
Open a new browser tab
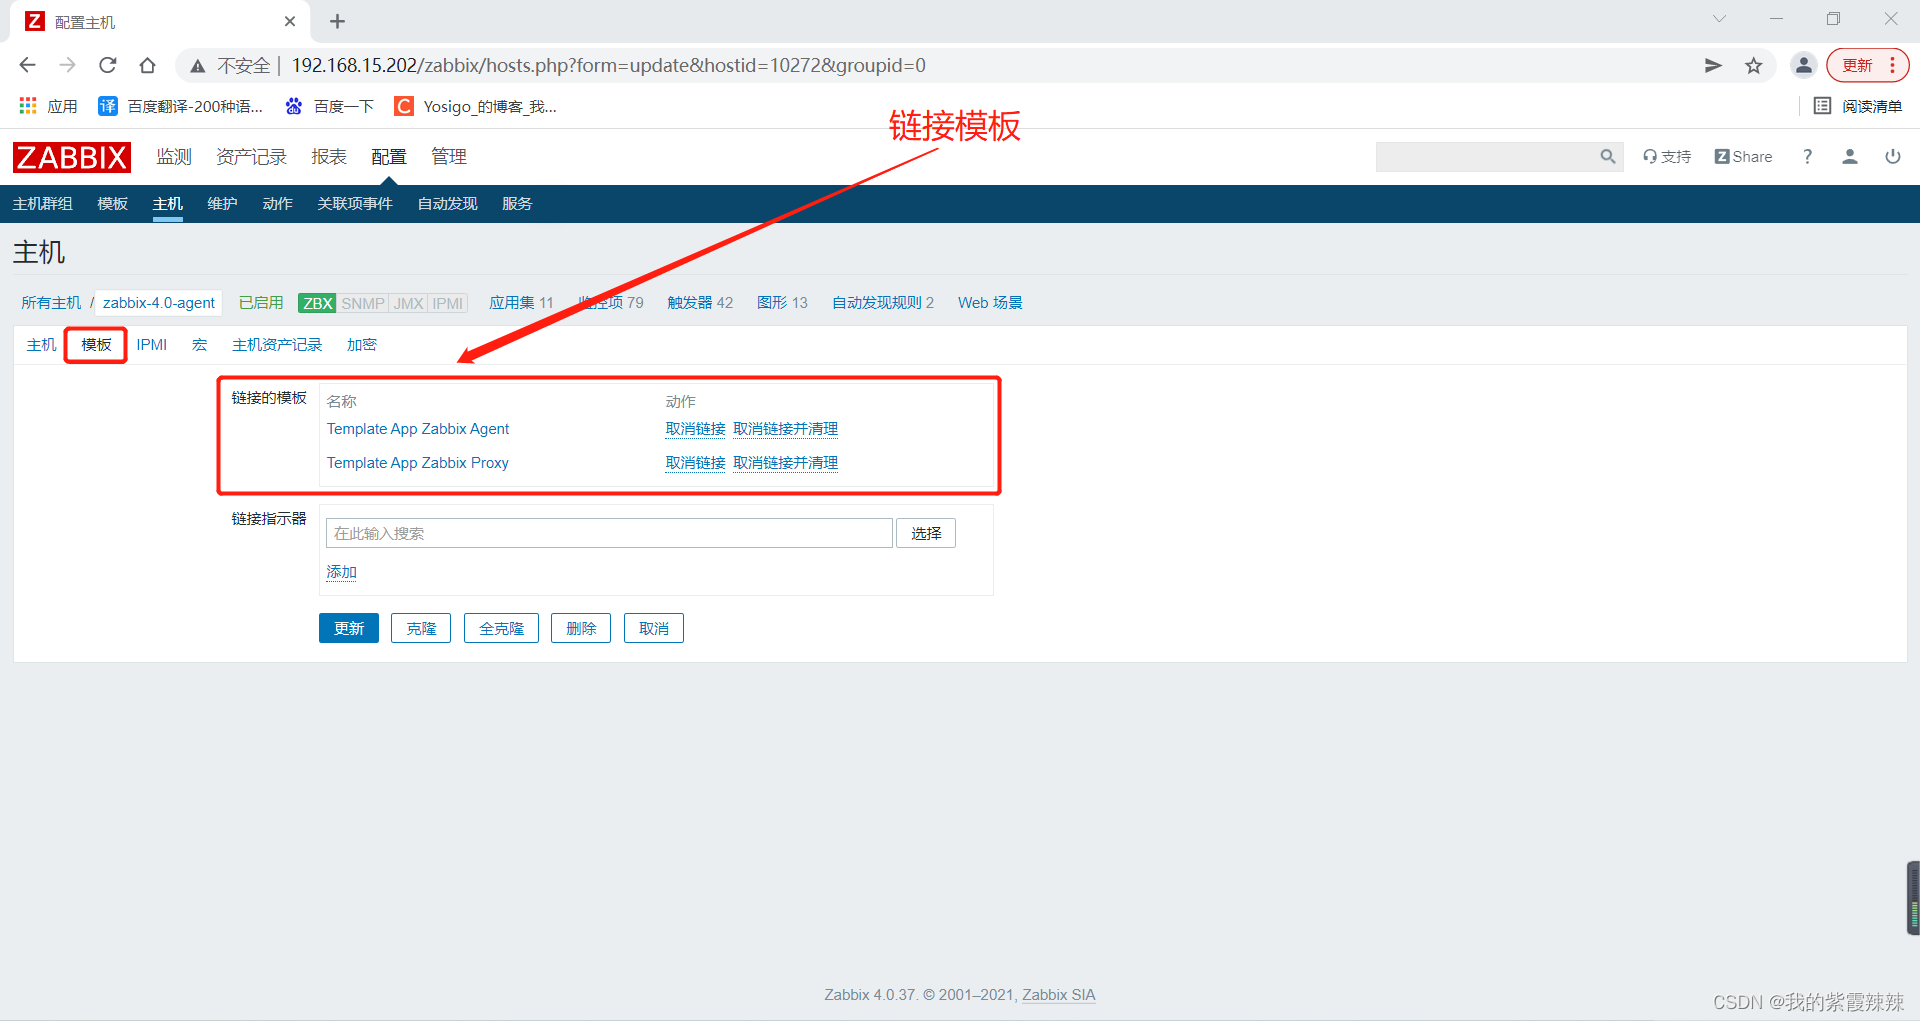tap(337, 21)
